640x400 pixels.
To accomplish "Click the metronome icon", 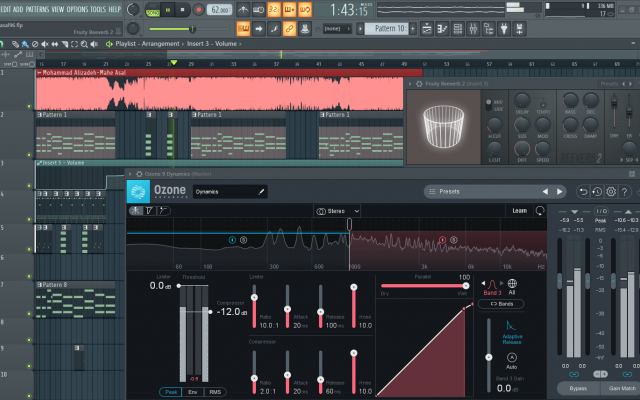I will [x=243, y=9].
